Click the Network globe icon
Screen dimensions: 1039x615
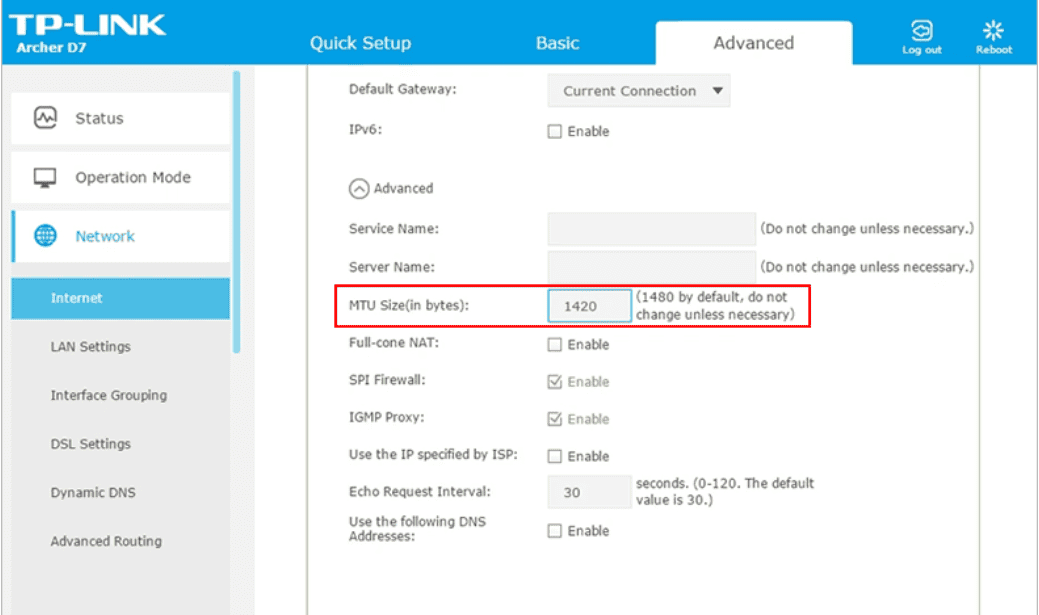coord(46,237)
